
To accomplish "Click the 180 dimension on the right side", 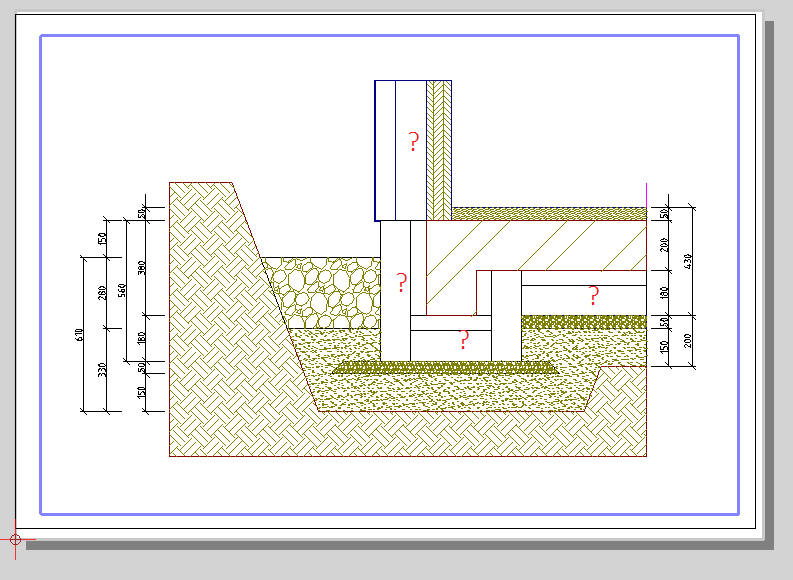I will [664, 292].
